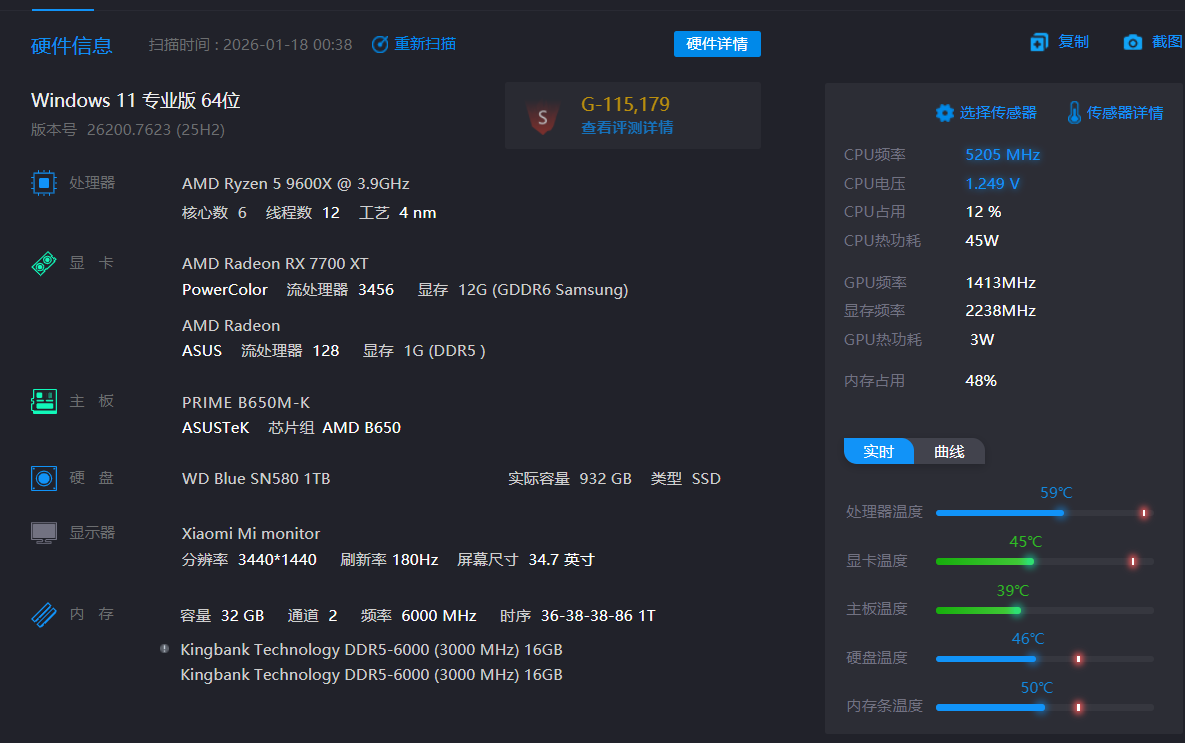Click the rescan refresh icon
The height and width of the screenshot is (743, 1185).
pyautogui.click(x=380, y=44)
